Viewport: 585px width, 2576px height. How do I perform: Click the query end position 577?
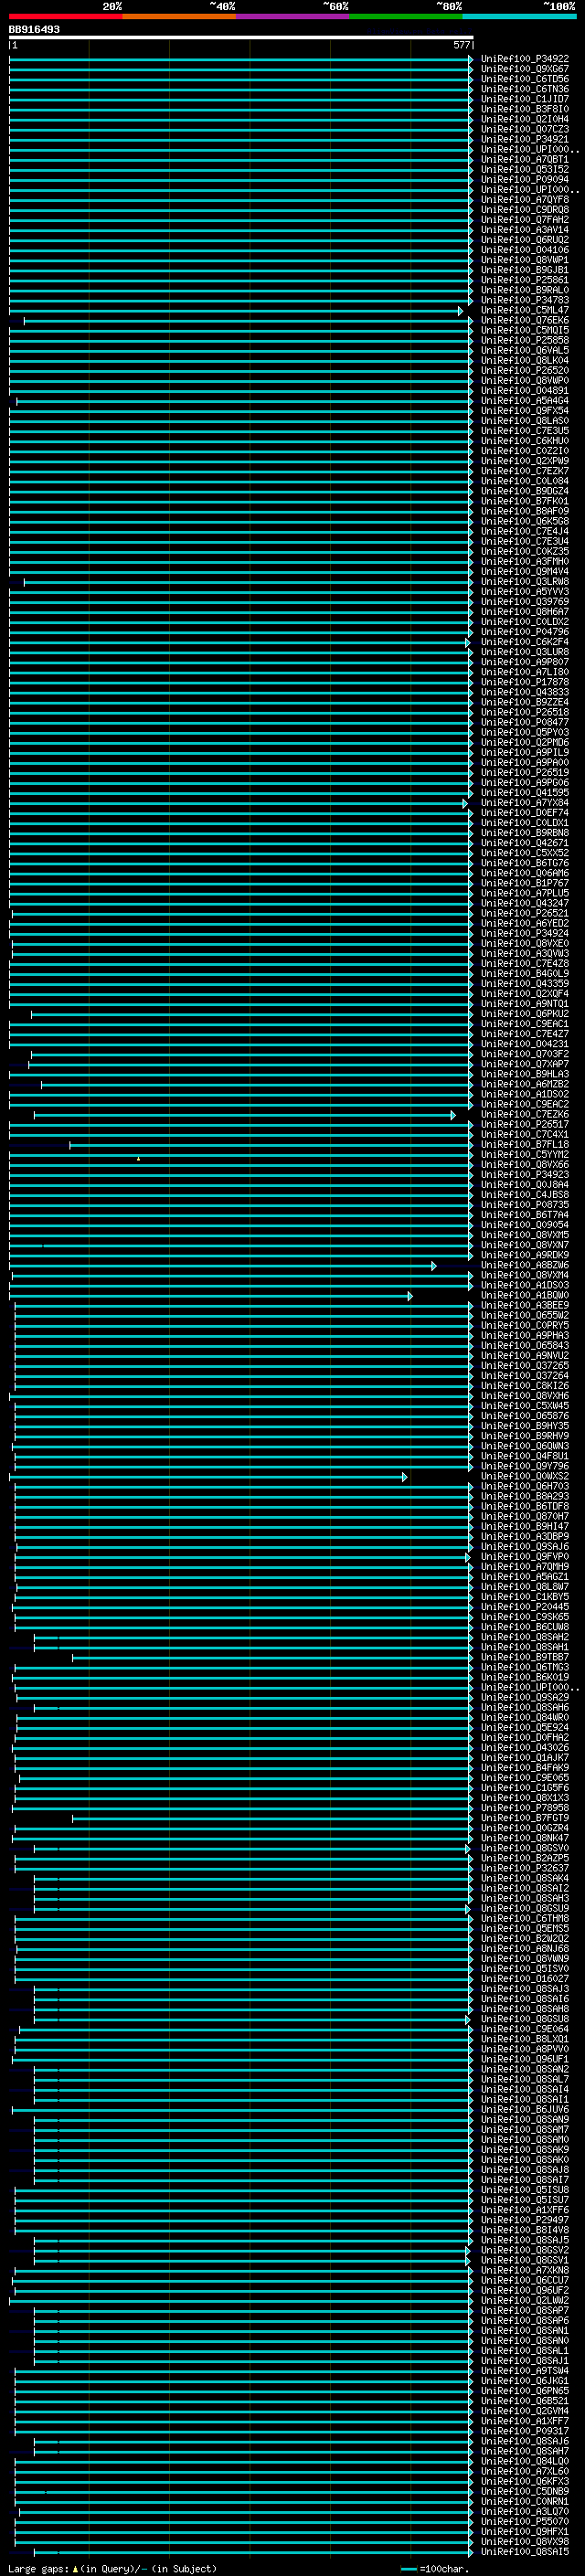tap(461, 45)
